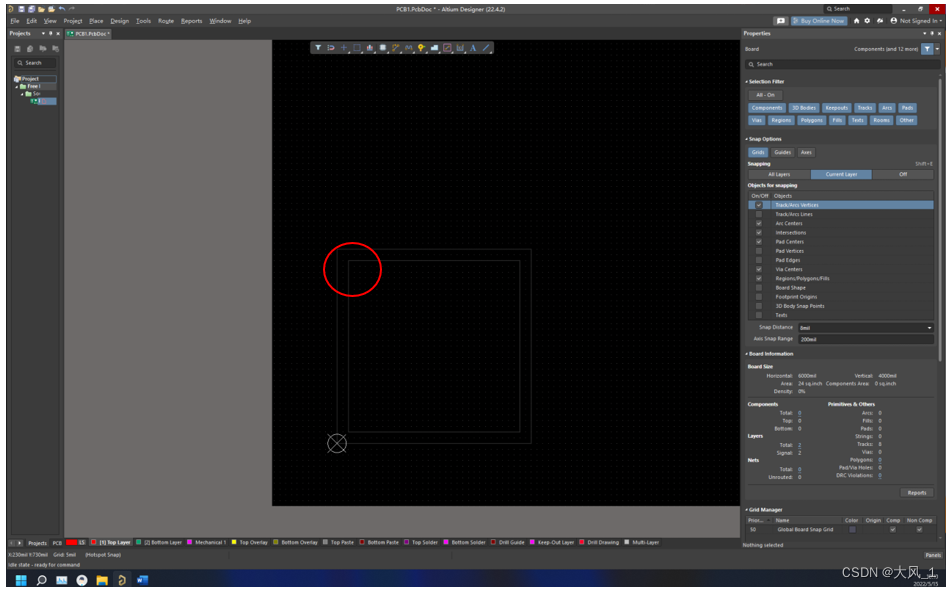The width and height of the screenshot is (952, 589).
Task: Open the Place menu
Action: coord(96,21)
